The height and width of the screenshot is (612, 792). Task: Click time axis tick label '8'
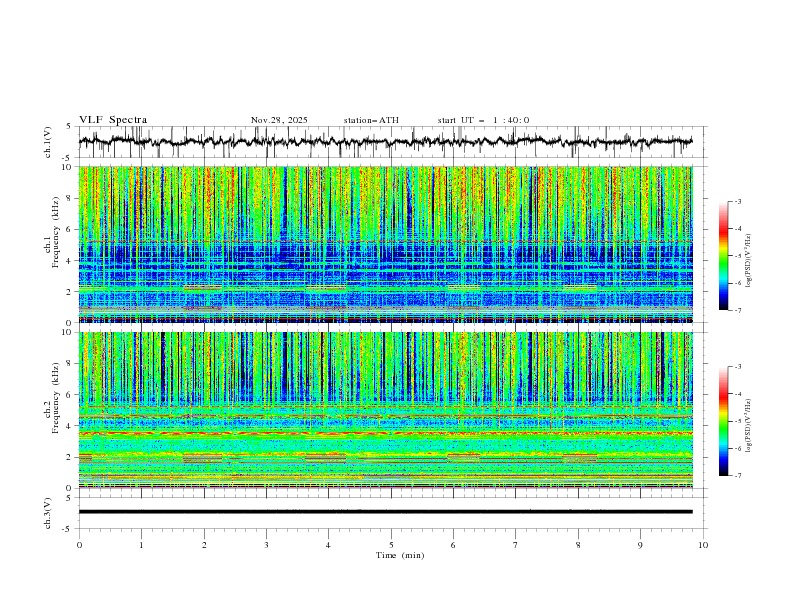point(578,545)
